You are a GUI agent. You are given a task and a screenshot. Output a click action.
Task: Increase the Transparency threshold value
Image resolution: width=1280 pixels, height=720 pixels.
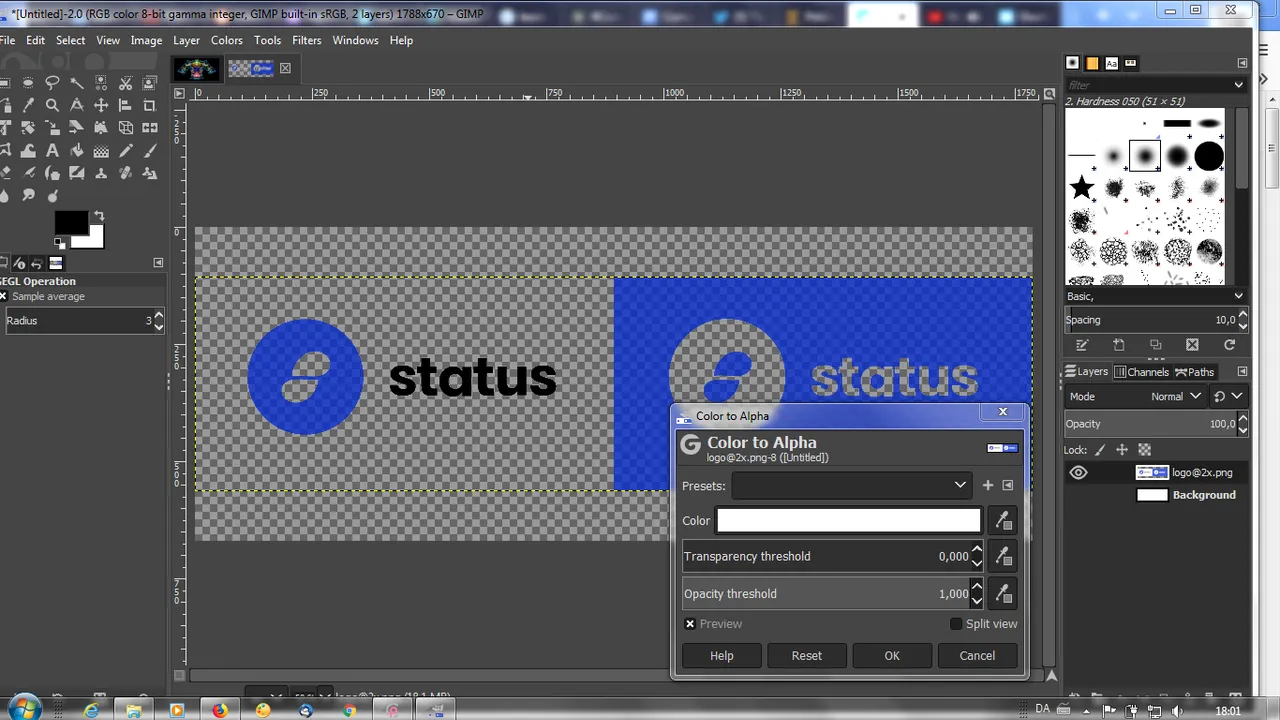coord(977,550)
